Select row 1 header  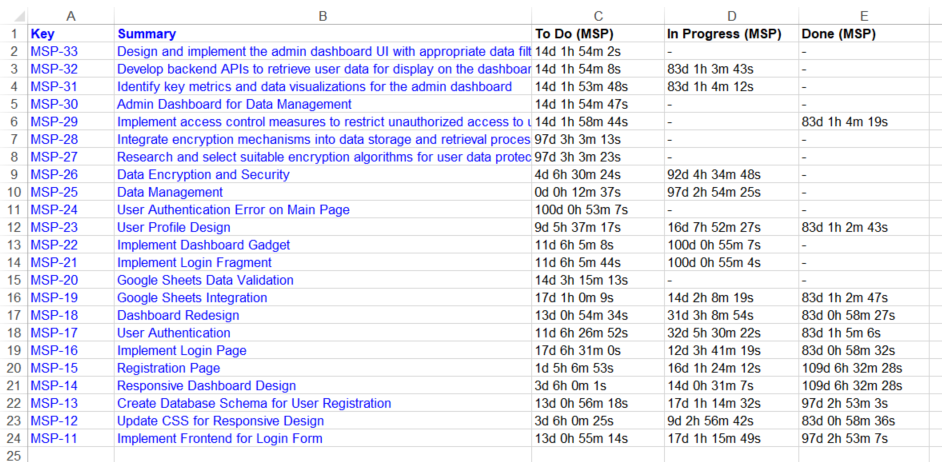tap(14, 34)
